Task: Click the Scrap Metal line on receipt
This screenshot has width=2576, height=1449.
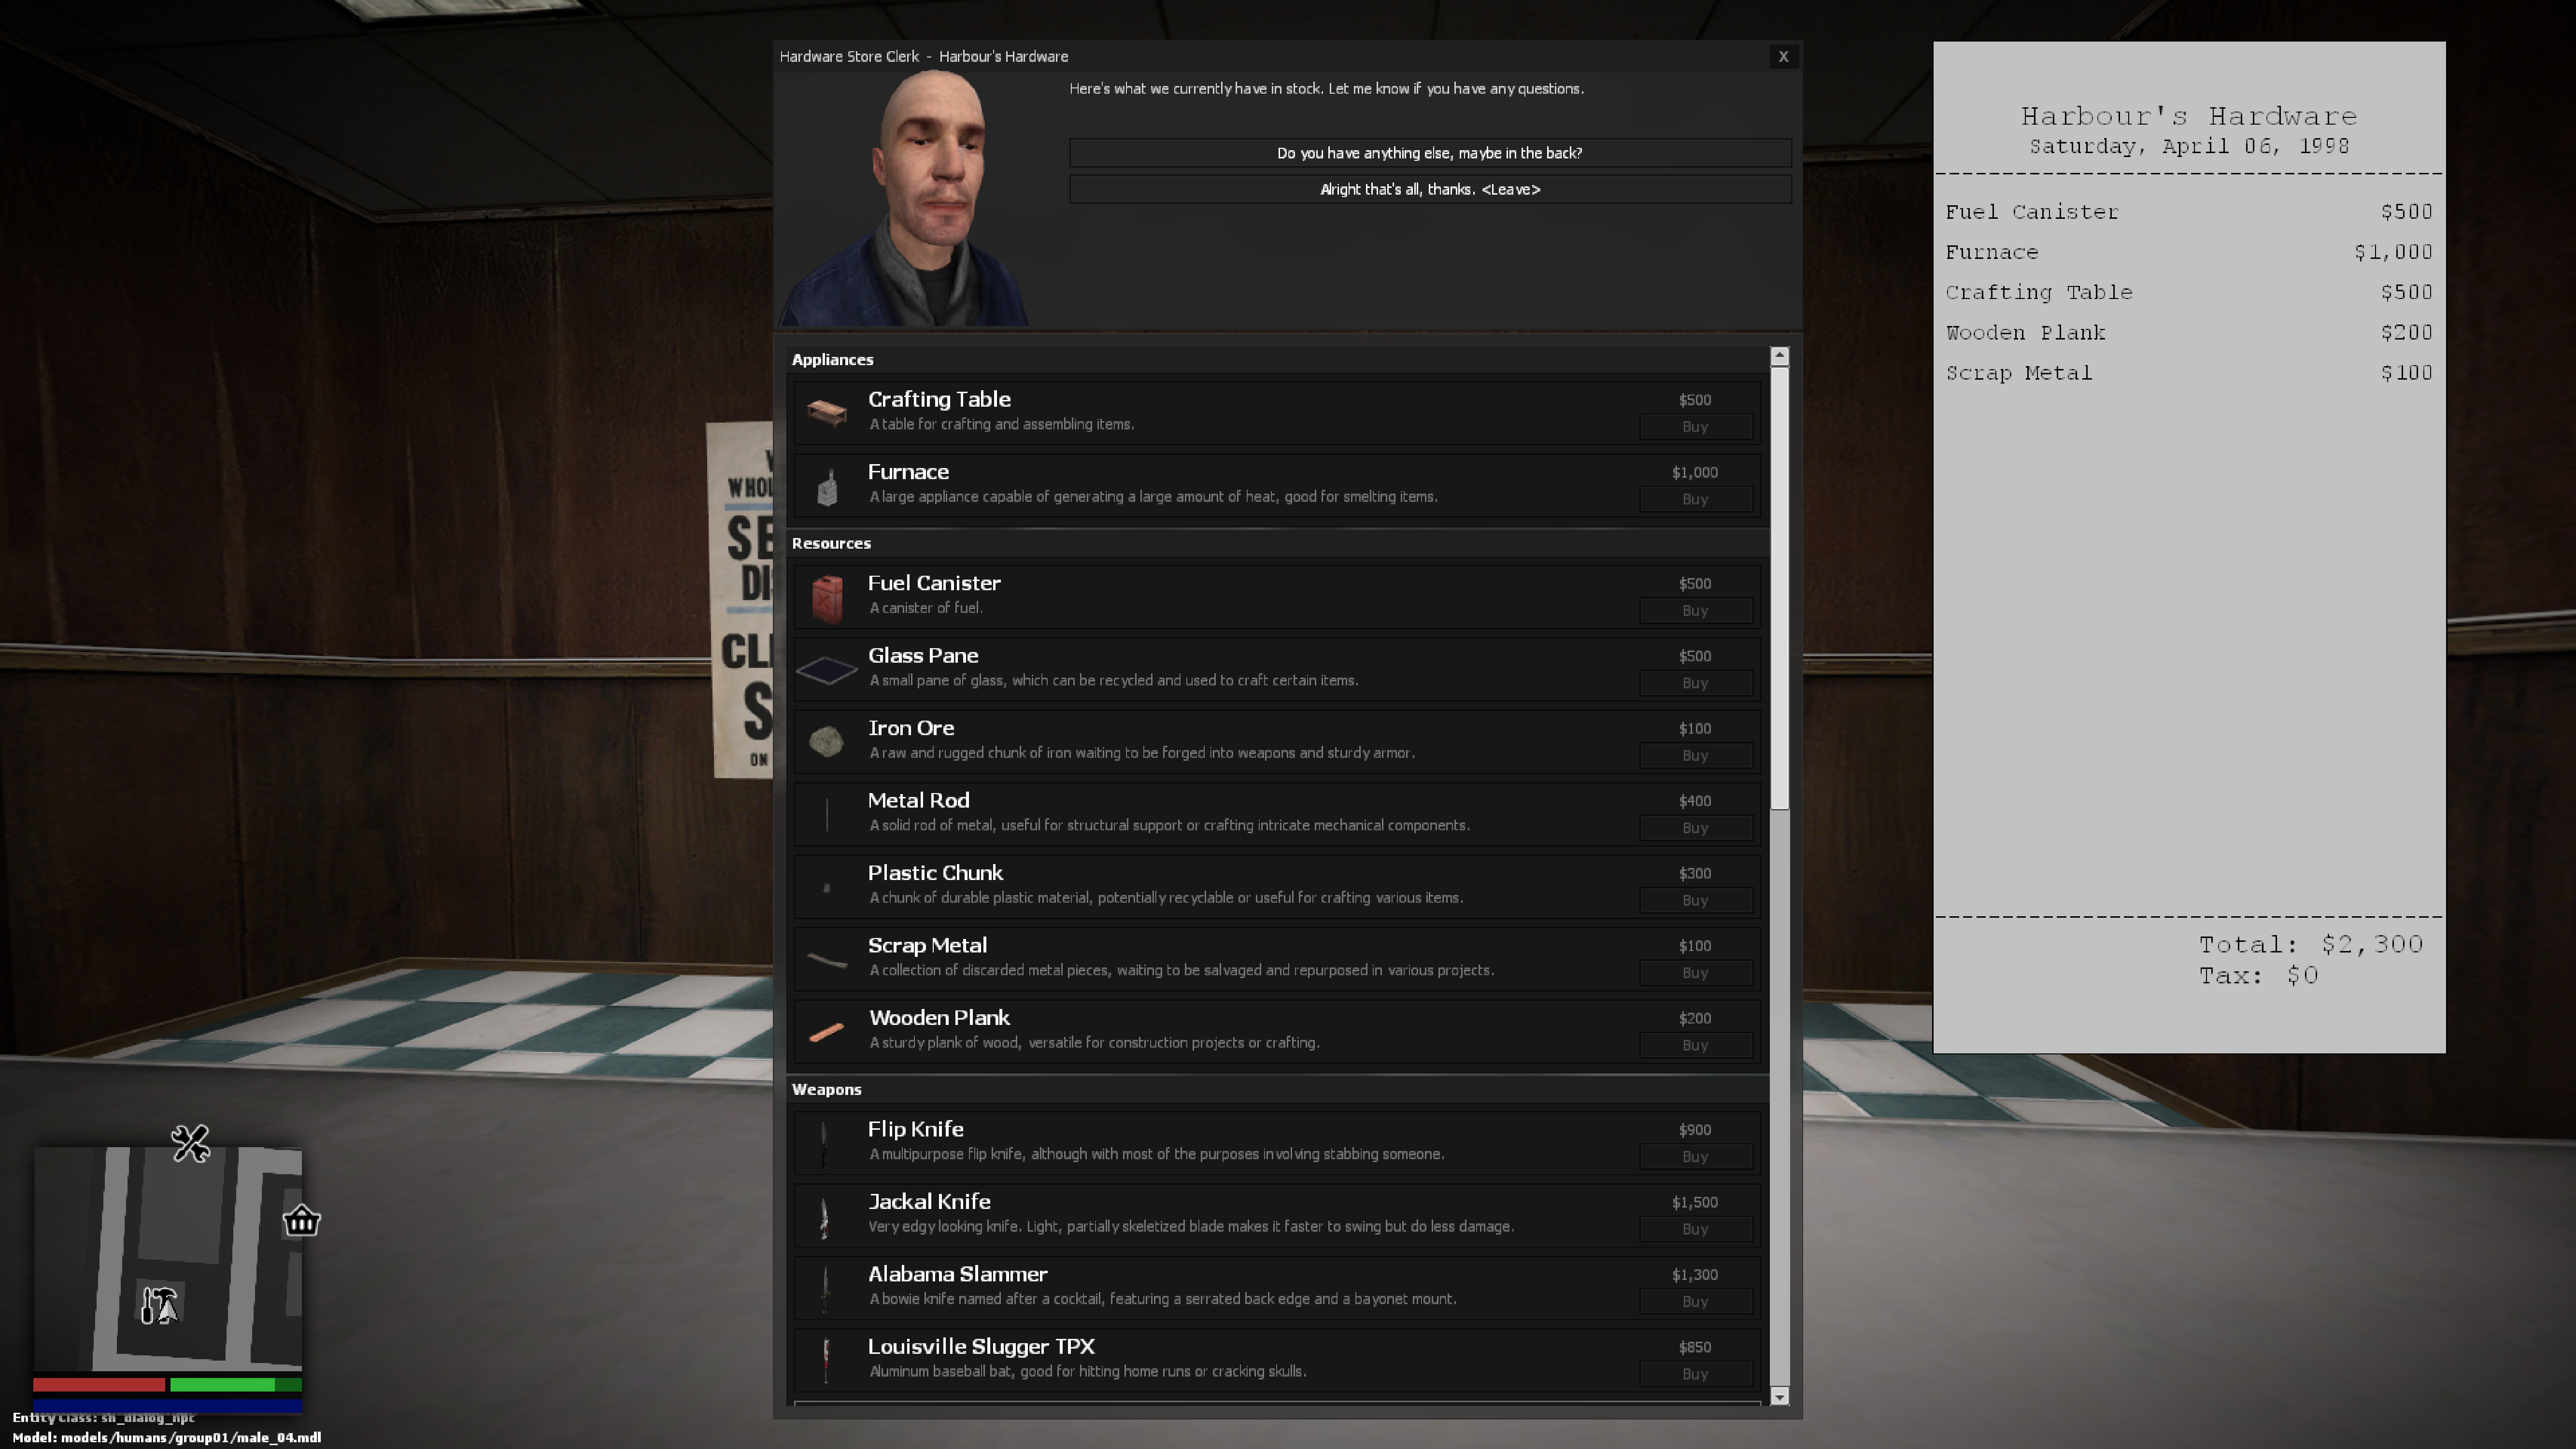Action: click(2189, 373)
